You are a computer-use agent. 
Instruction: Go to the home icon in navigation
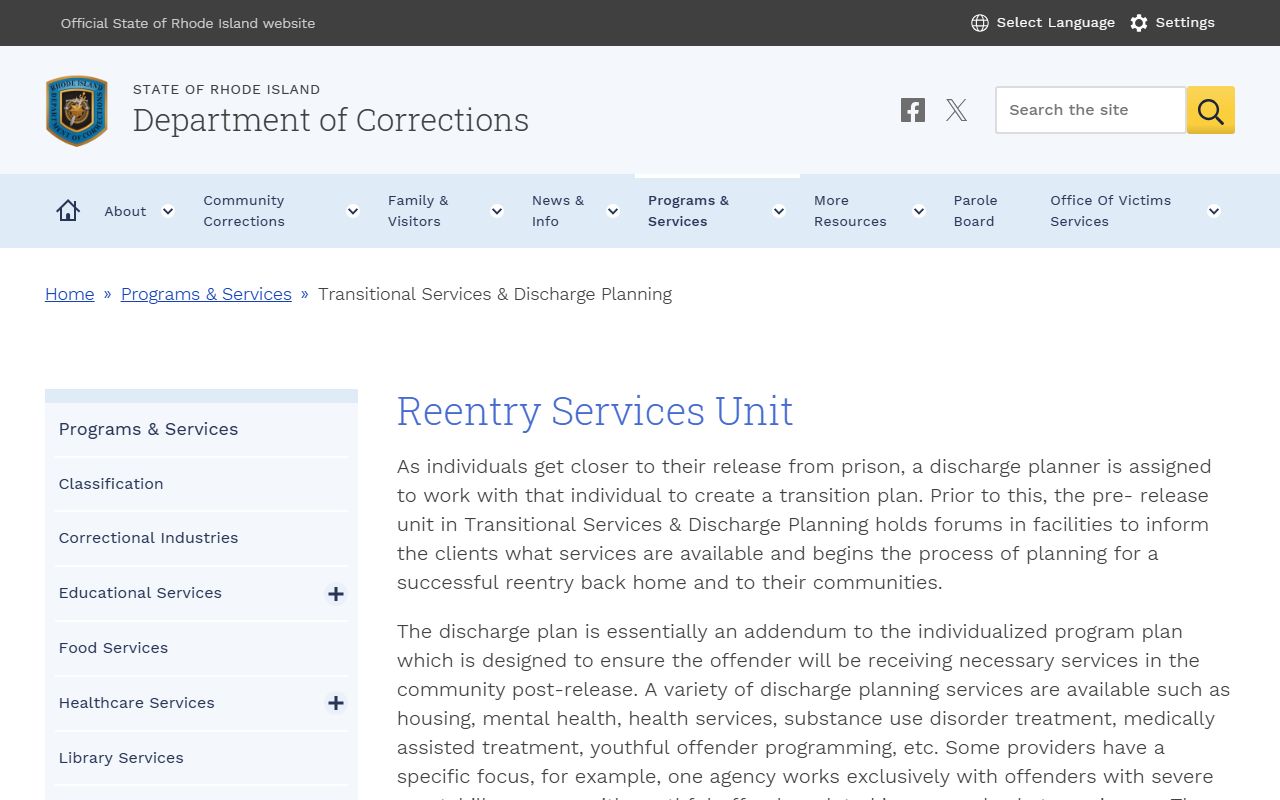click(x=68, y=211)
